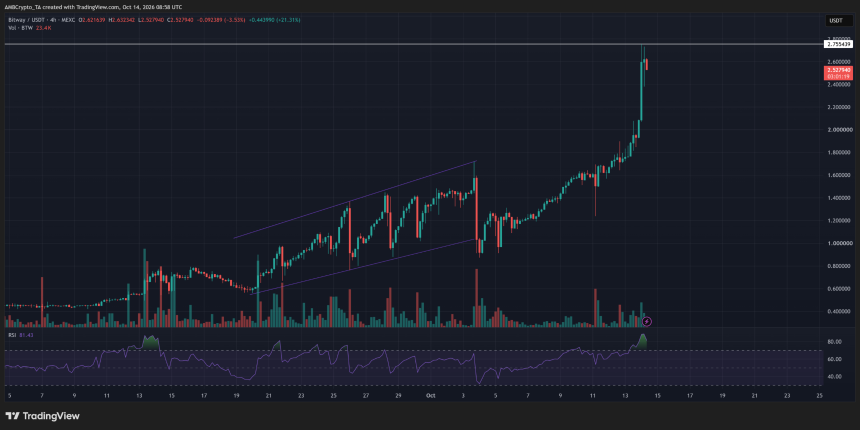The height and width of the screenshot is (430, 860).
Task: Select the grey horizontal resistance line
Action: pyautogui.click(x=412, y=44)
